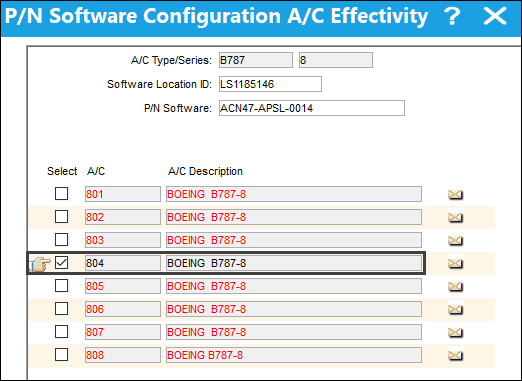
Task: Open the envelope note icon for aircraft 804
Action: tap(455, 263)
